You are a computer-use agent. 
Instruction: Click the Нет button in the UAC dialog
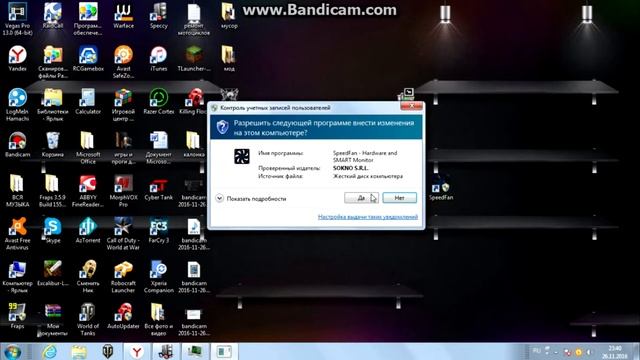tap(400, 198)
